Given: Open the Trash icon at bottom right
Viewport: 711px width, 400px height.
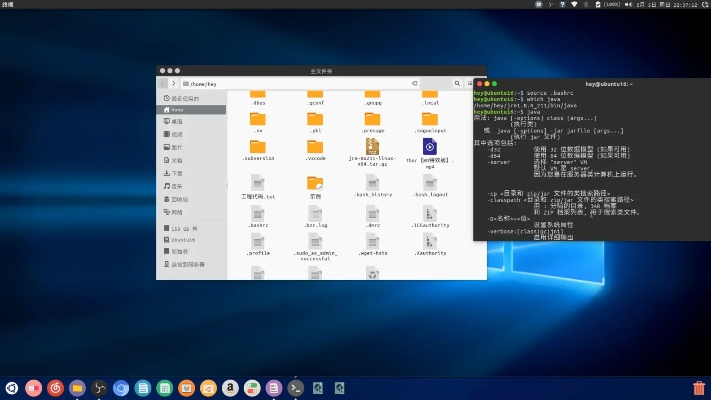Looking at the screenshot, I should tap(698, 388).
